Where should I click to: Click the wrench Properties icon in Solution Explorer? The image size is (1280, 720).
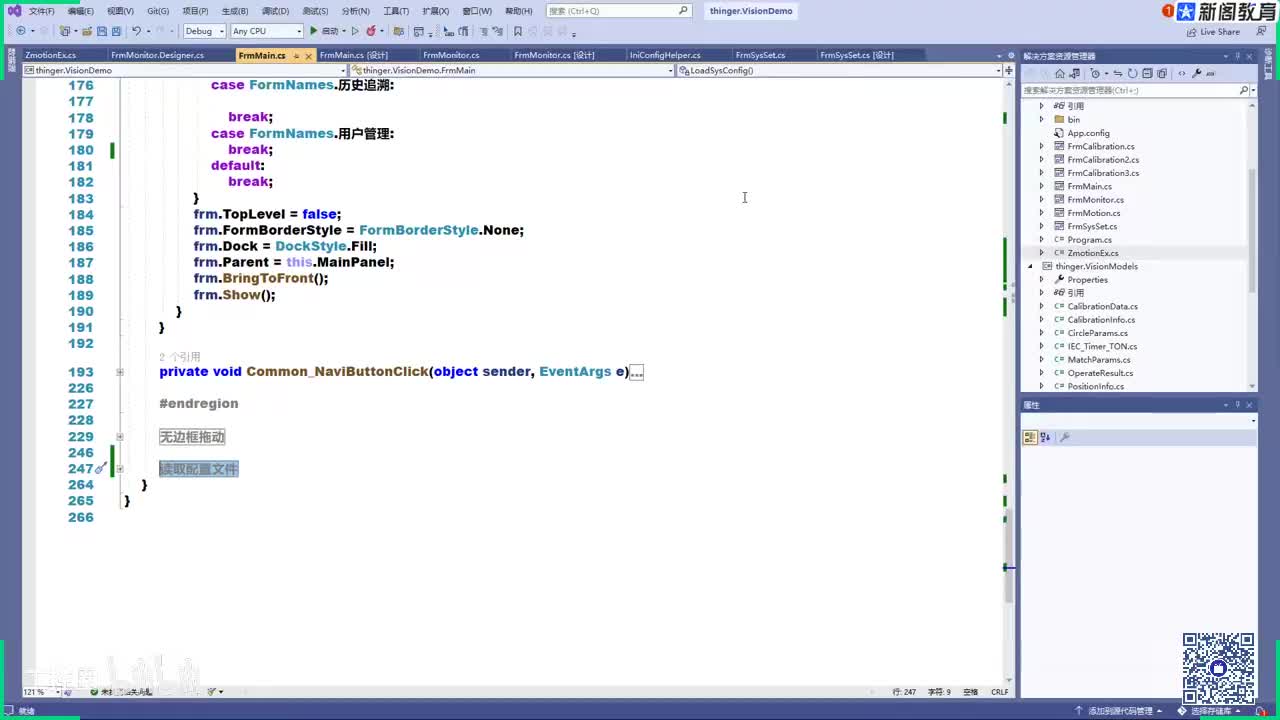click(x=1197, y=73)
